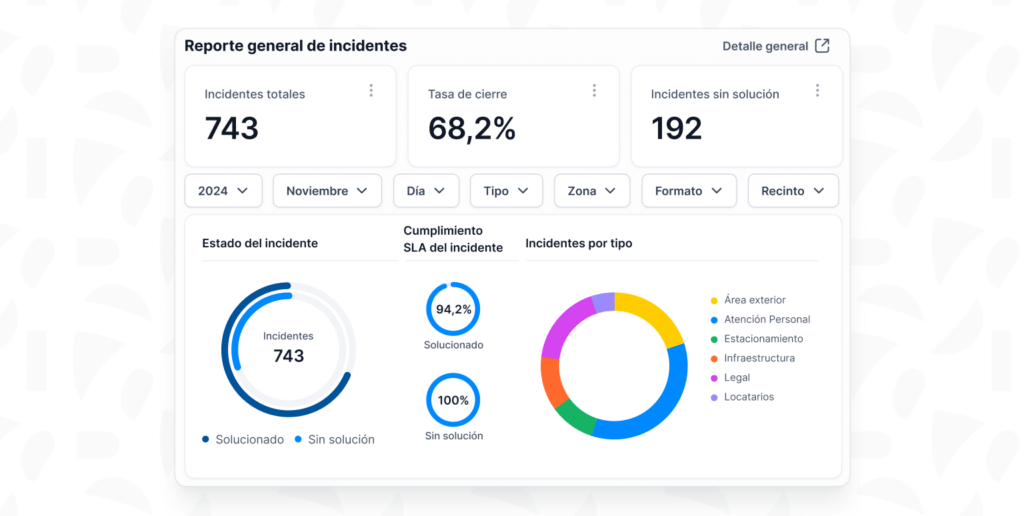1024x516 pixels.
Task: Select Atención Personal in the chart legend
Action: (767, 320)
